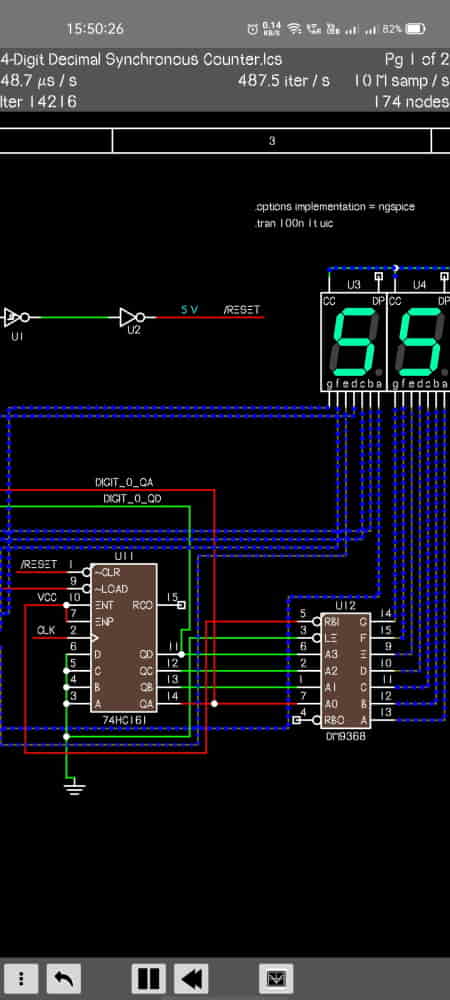Tap the U3 DP pin terminator
This screenshot has width=450, height=1000.
point(378,277)
